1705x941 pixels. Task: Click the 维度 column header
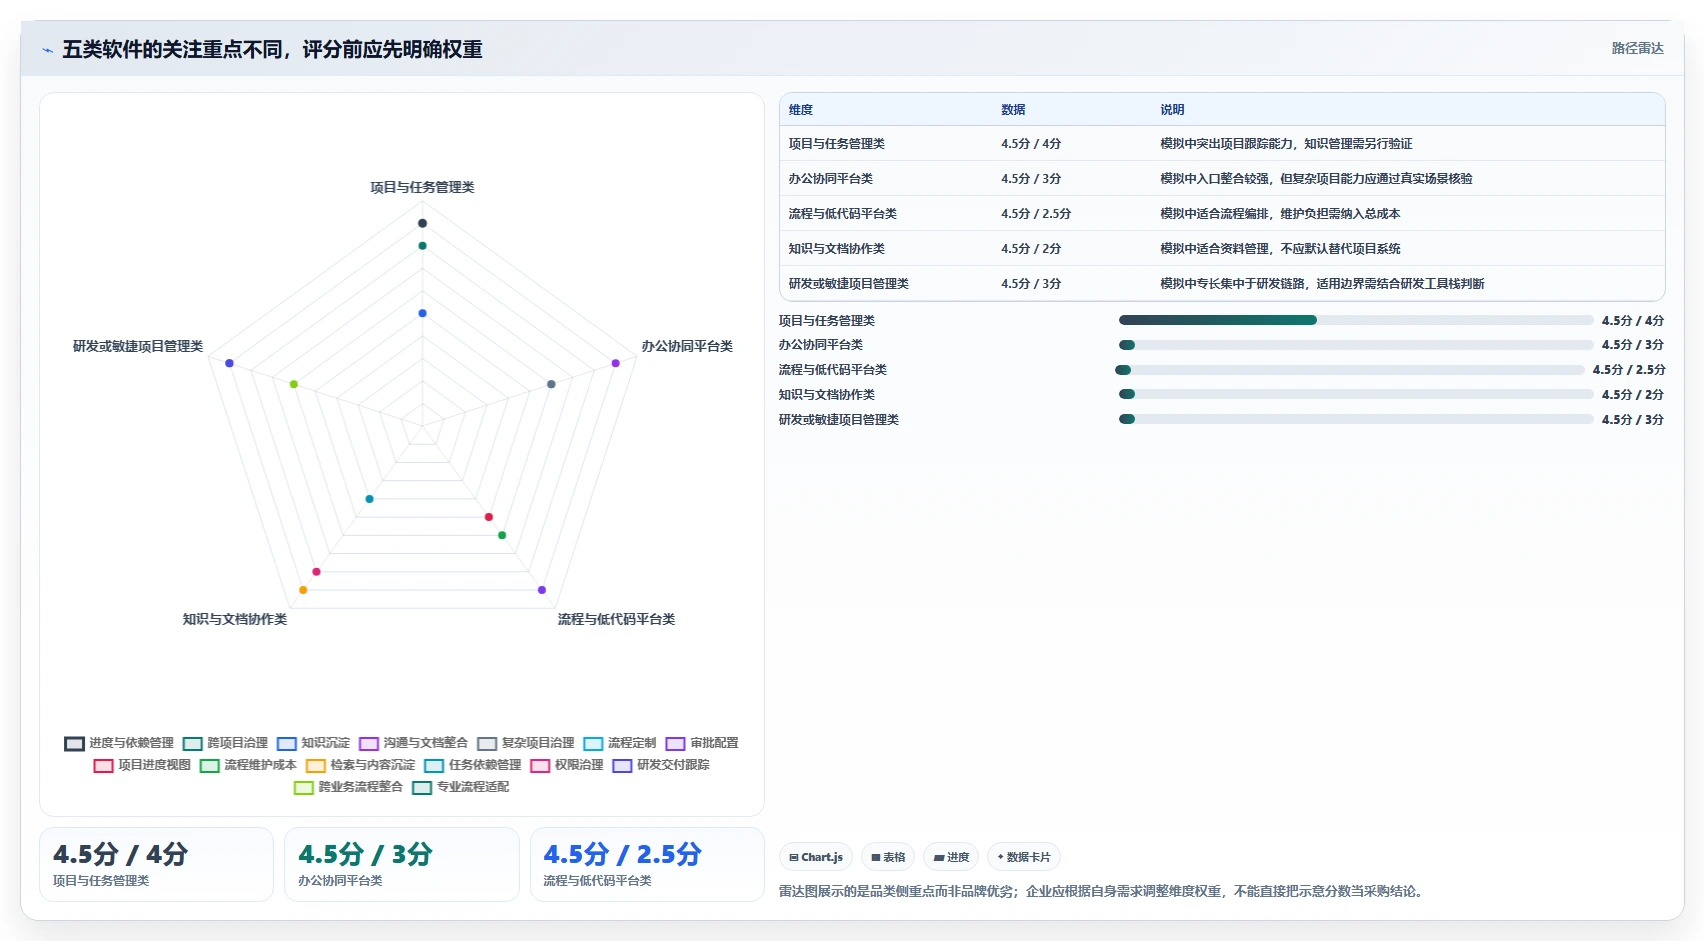tap(801, 110)
